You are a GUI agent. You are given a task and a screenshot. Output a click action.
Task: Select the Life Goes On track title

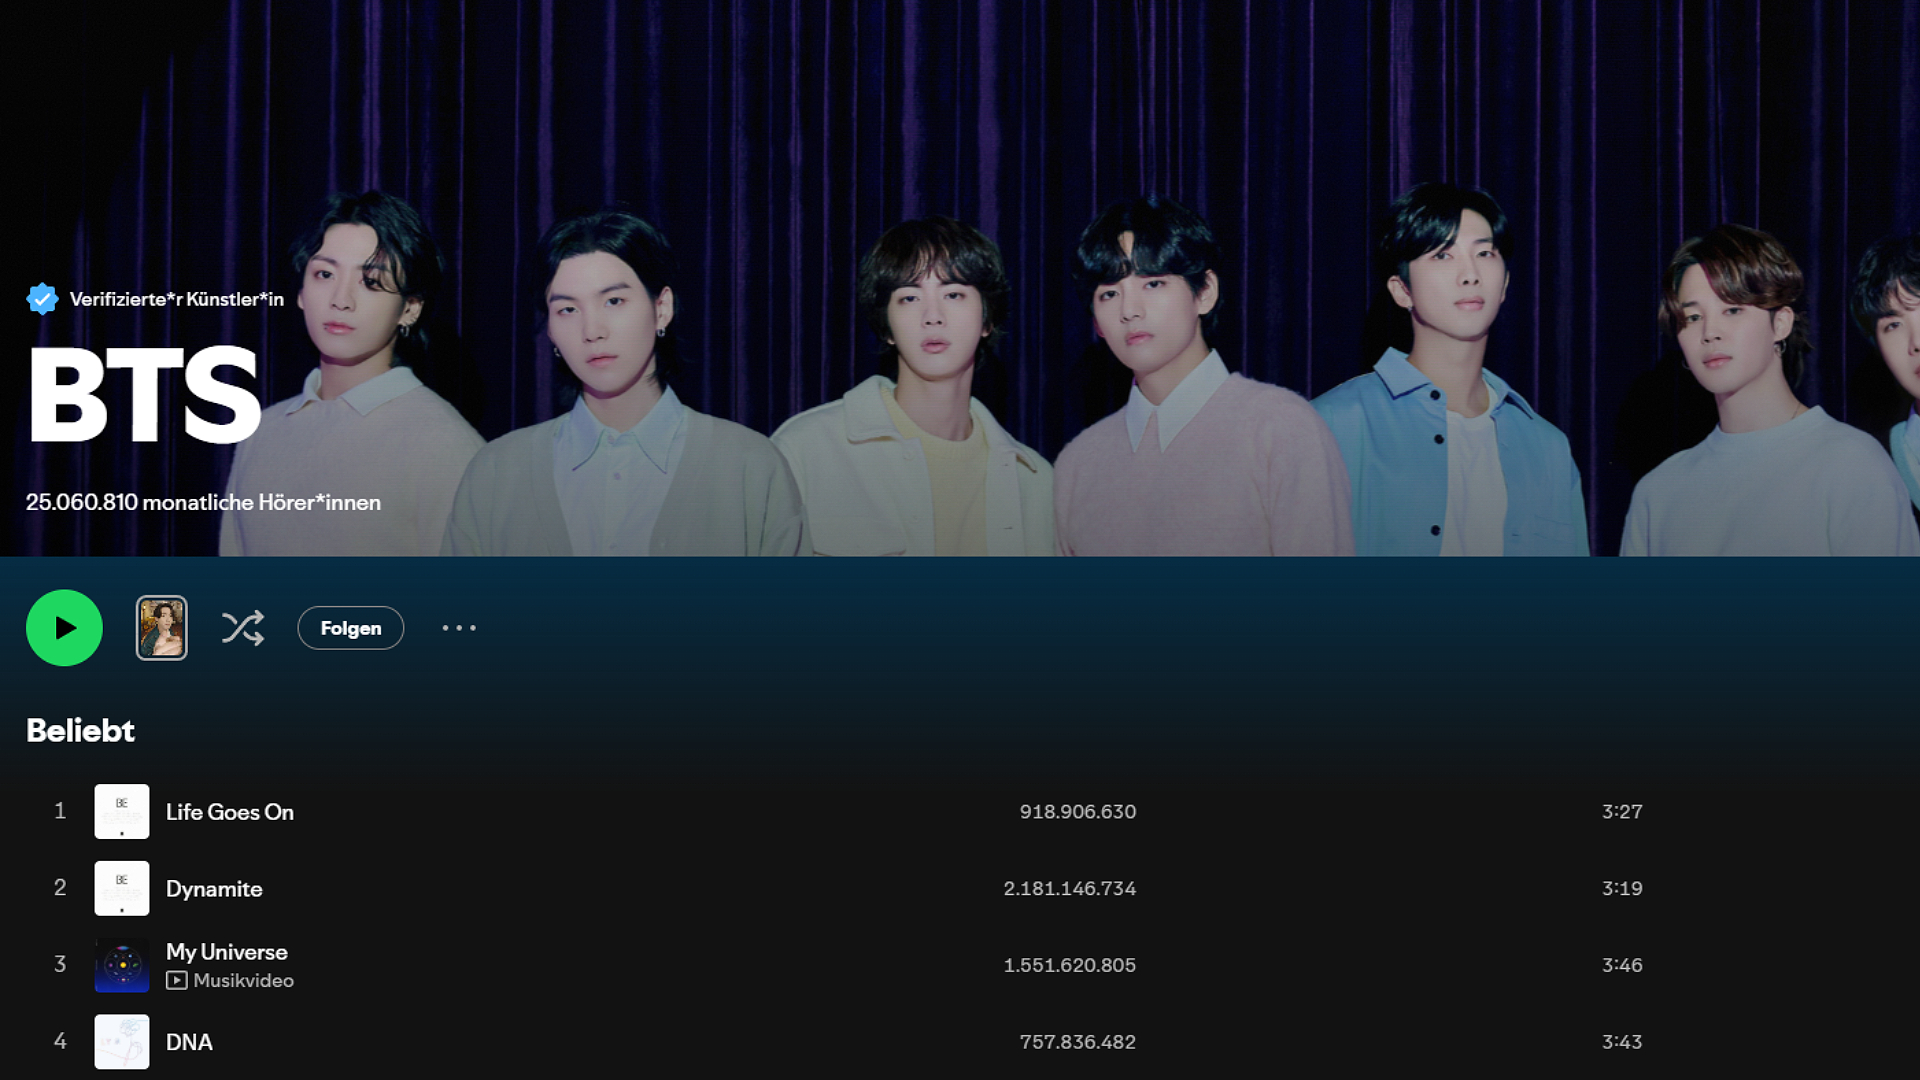click(230, 812)
